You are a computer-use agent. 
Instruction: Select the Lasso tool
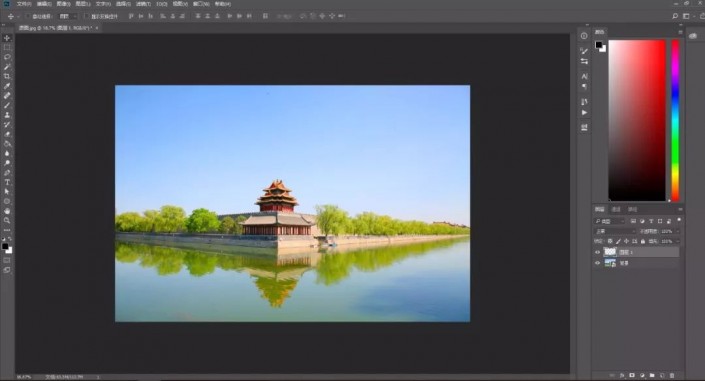(x=7, y=57)
